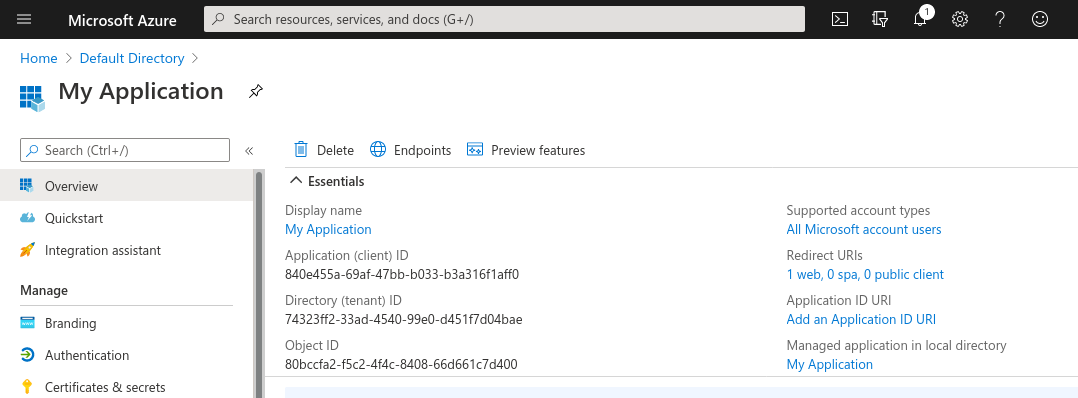Click the Directory (tenant) ID label

(x=343, y=300)
